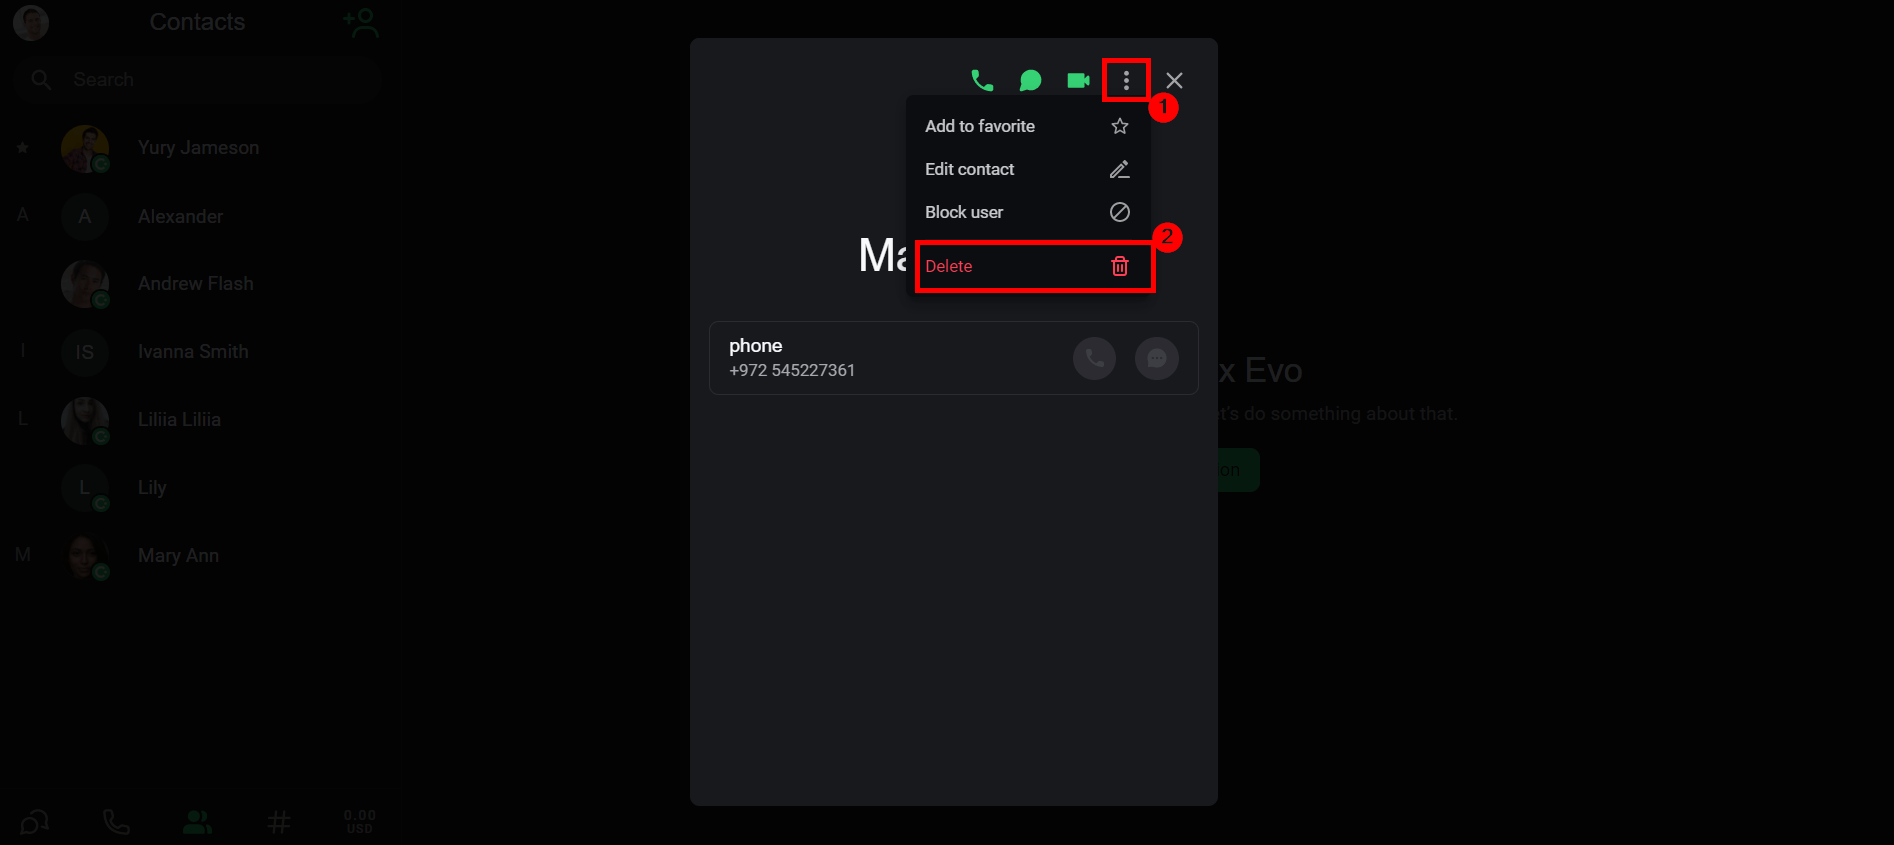Switch to the calls tab at bottom
Image resolution: width=1894 pixels, height=845 pixels.
click(116, 822)
